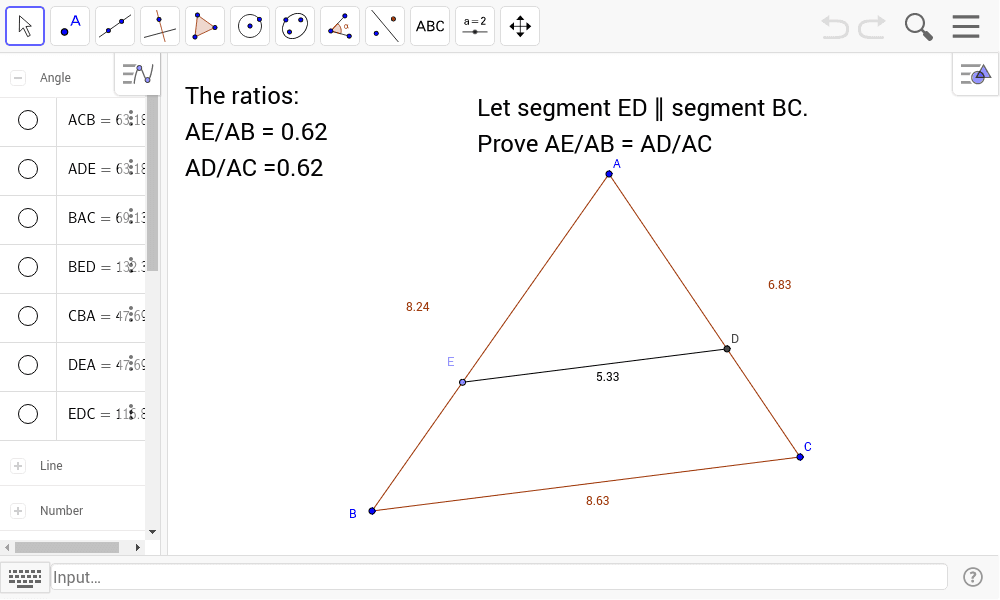The width and height of the screenshot is (1000, 600).
Task: Click the 'AE/AB = 0.62' text
Action: [256, 132]
